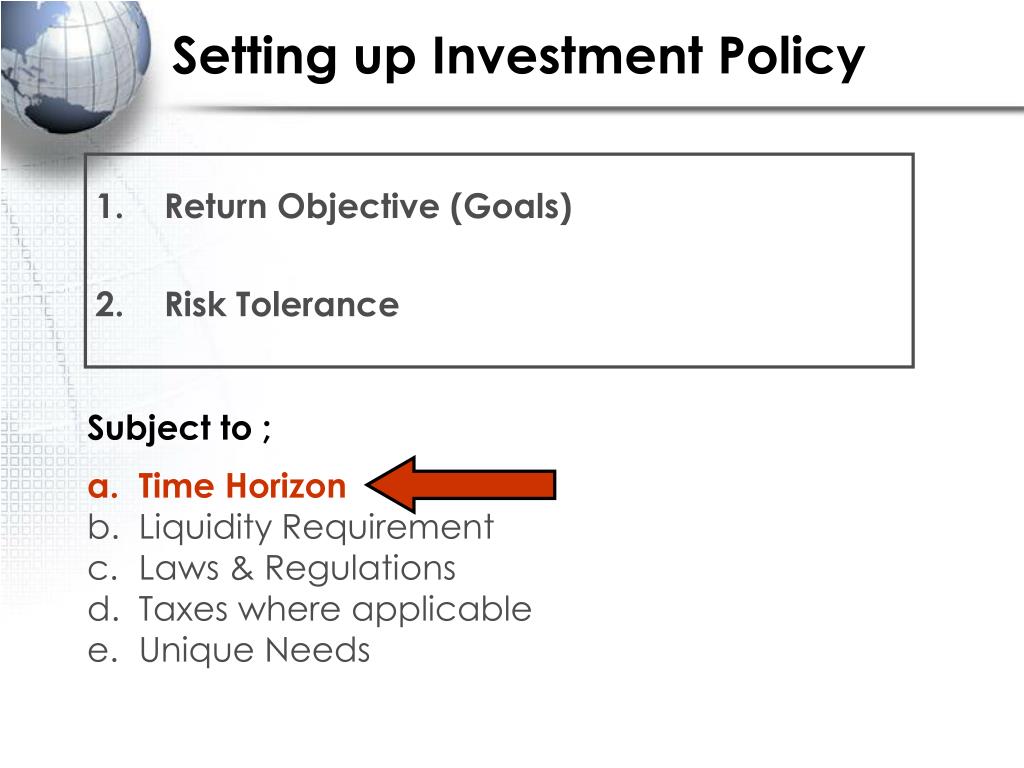This screenshot has height=768, width=1024.
Task: Click Taxes where applicable text
Action: (x=335, y=610)
